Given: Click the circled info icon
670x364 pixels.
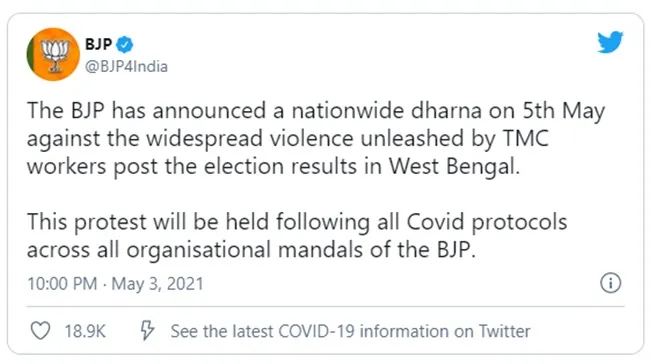Looking at the screenshot, I should click(x=611, y=283).
